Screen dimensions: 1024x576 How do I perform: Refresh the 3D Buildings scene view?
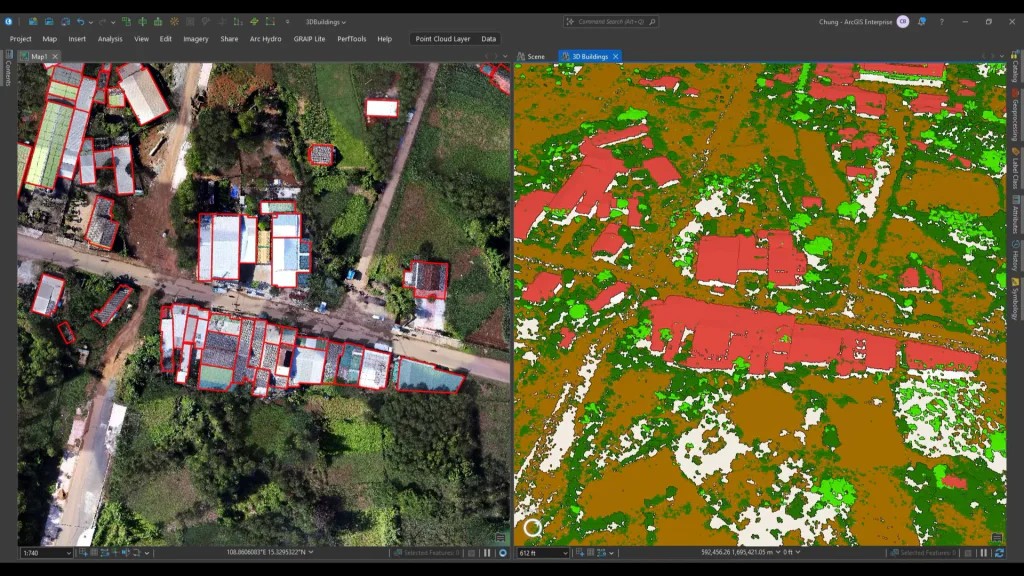[x=999, y=553]
